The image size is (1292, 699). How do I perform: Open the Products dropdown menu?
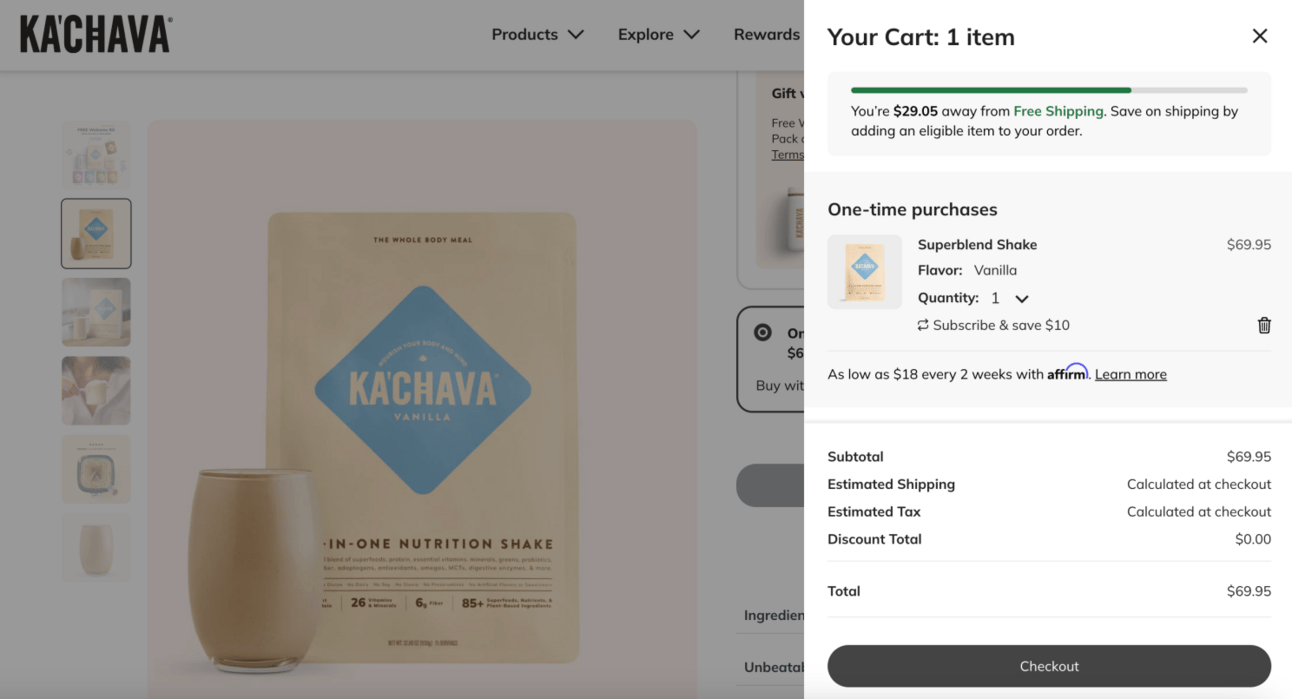pos(537,34)
